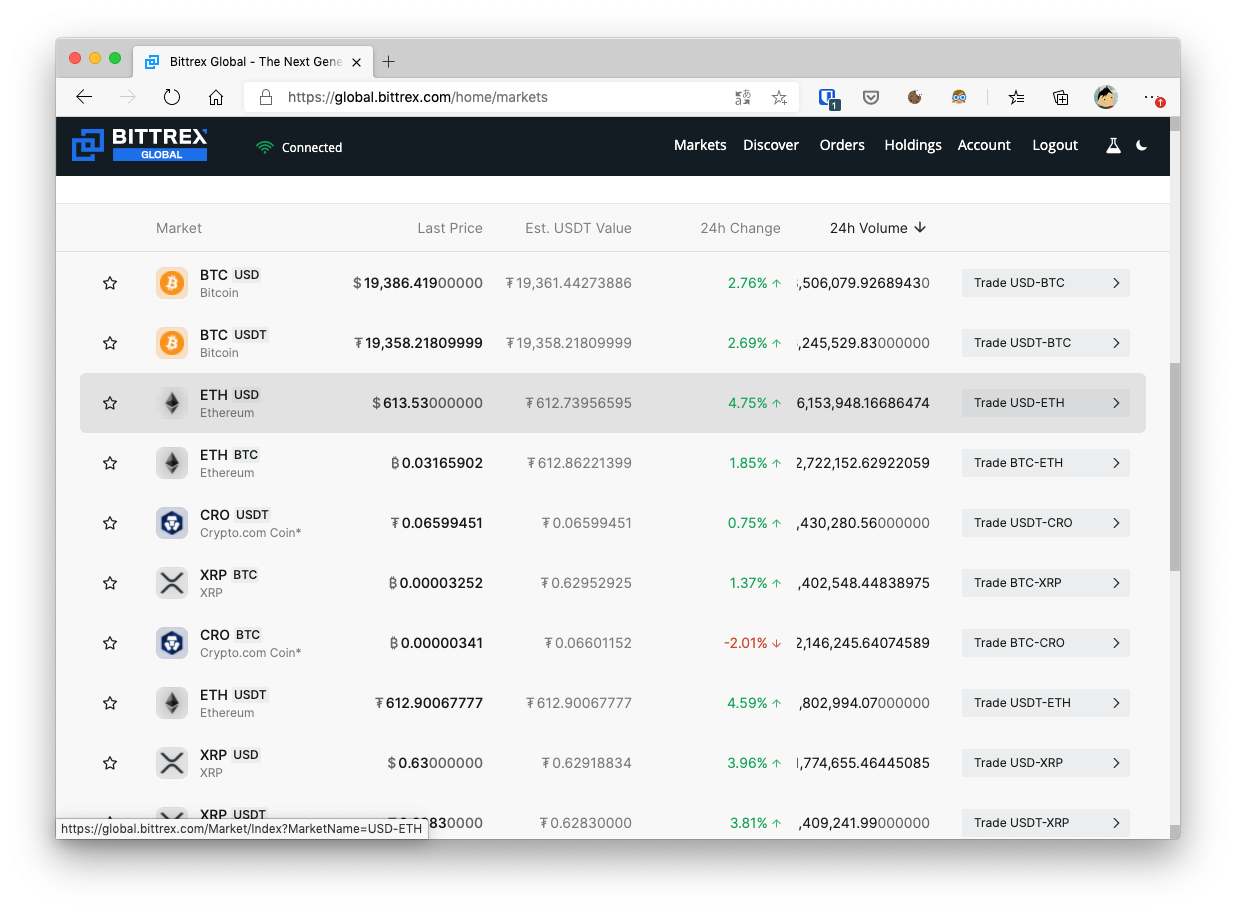Click the Trade USD-XRP button
This screenshot has height=913, width=1236.
(1046, 763)
